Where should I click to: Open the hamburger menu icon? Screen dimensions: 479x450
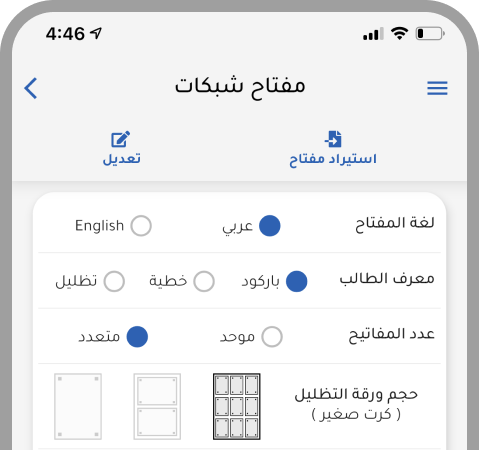pyautogui.click(x=437, y=88)
